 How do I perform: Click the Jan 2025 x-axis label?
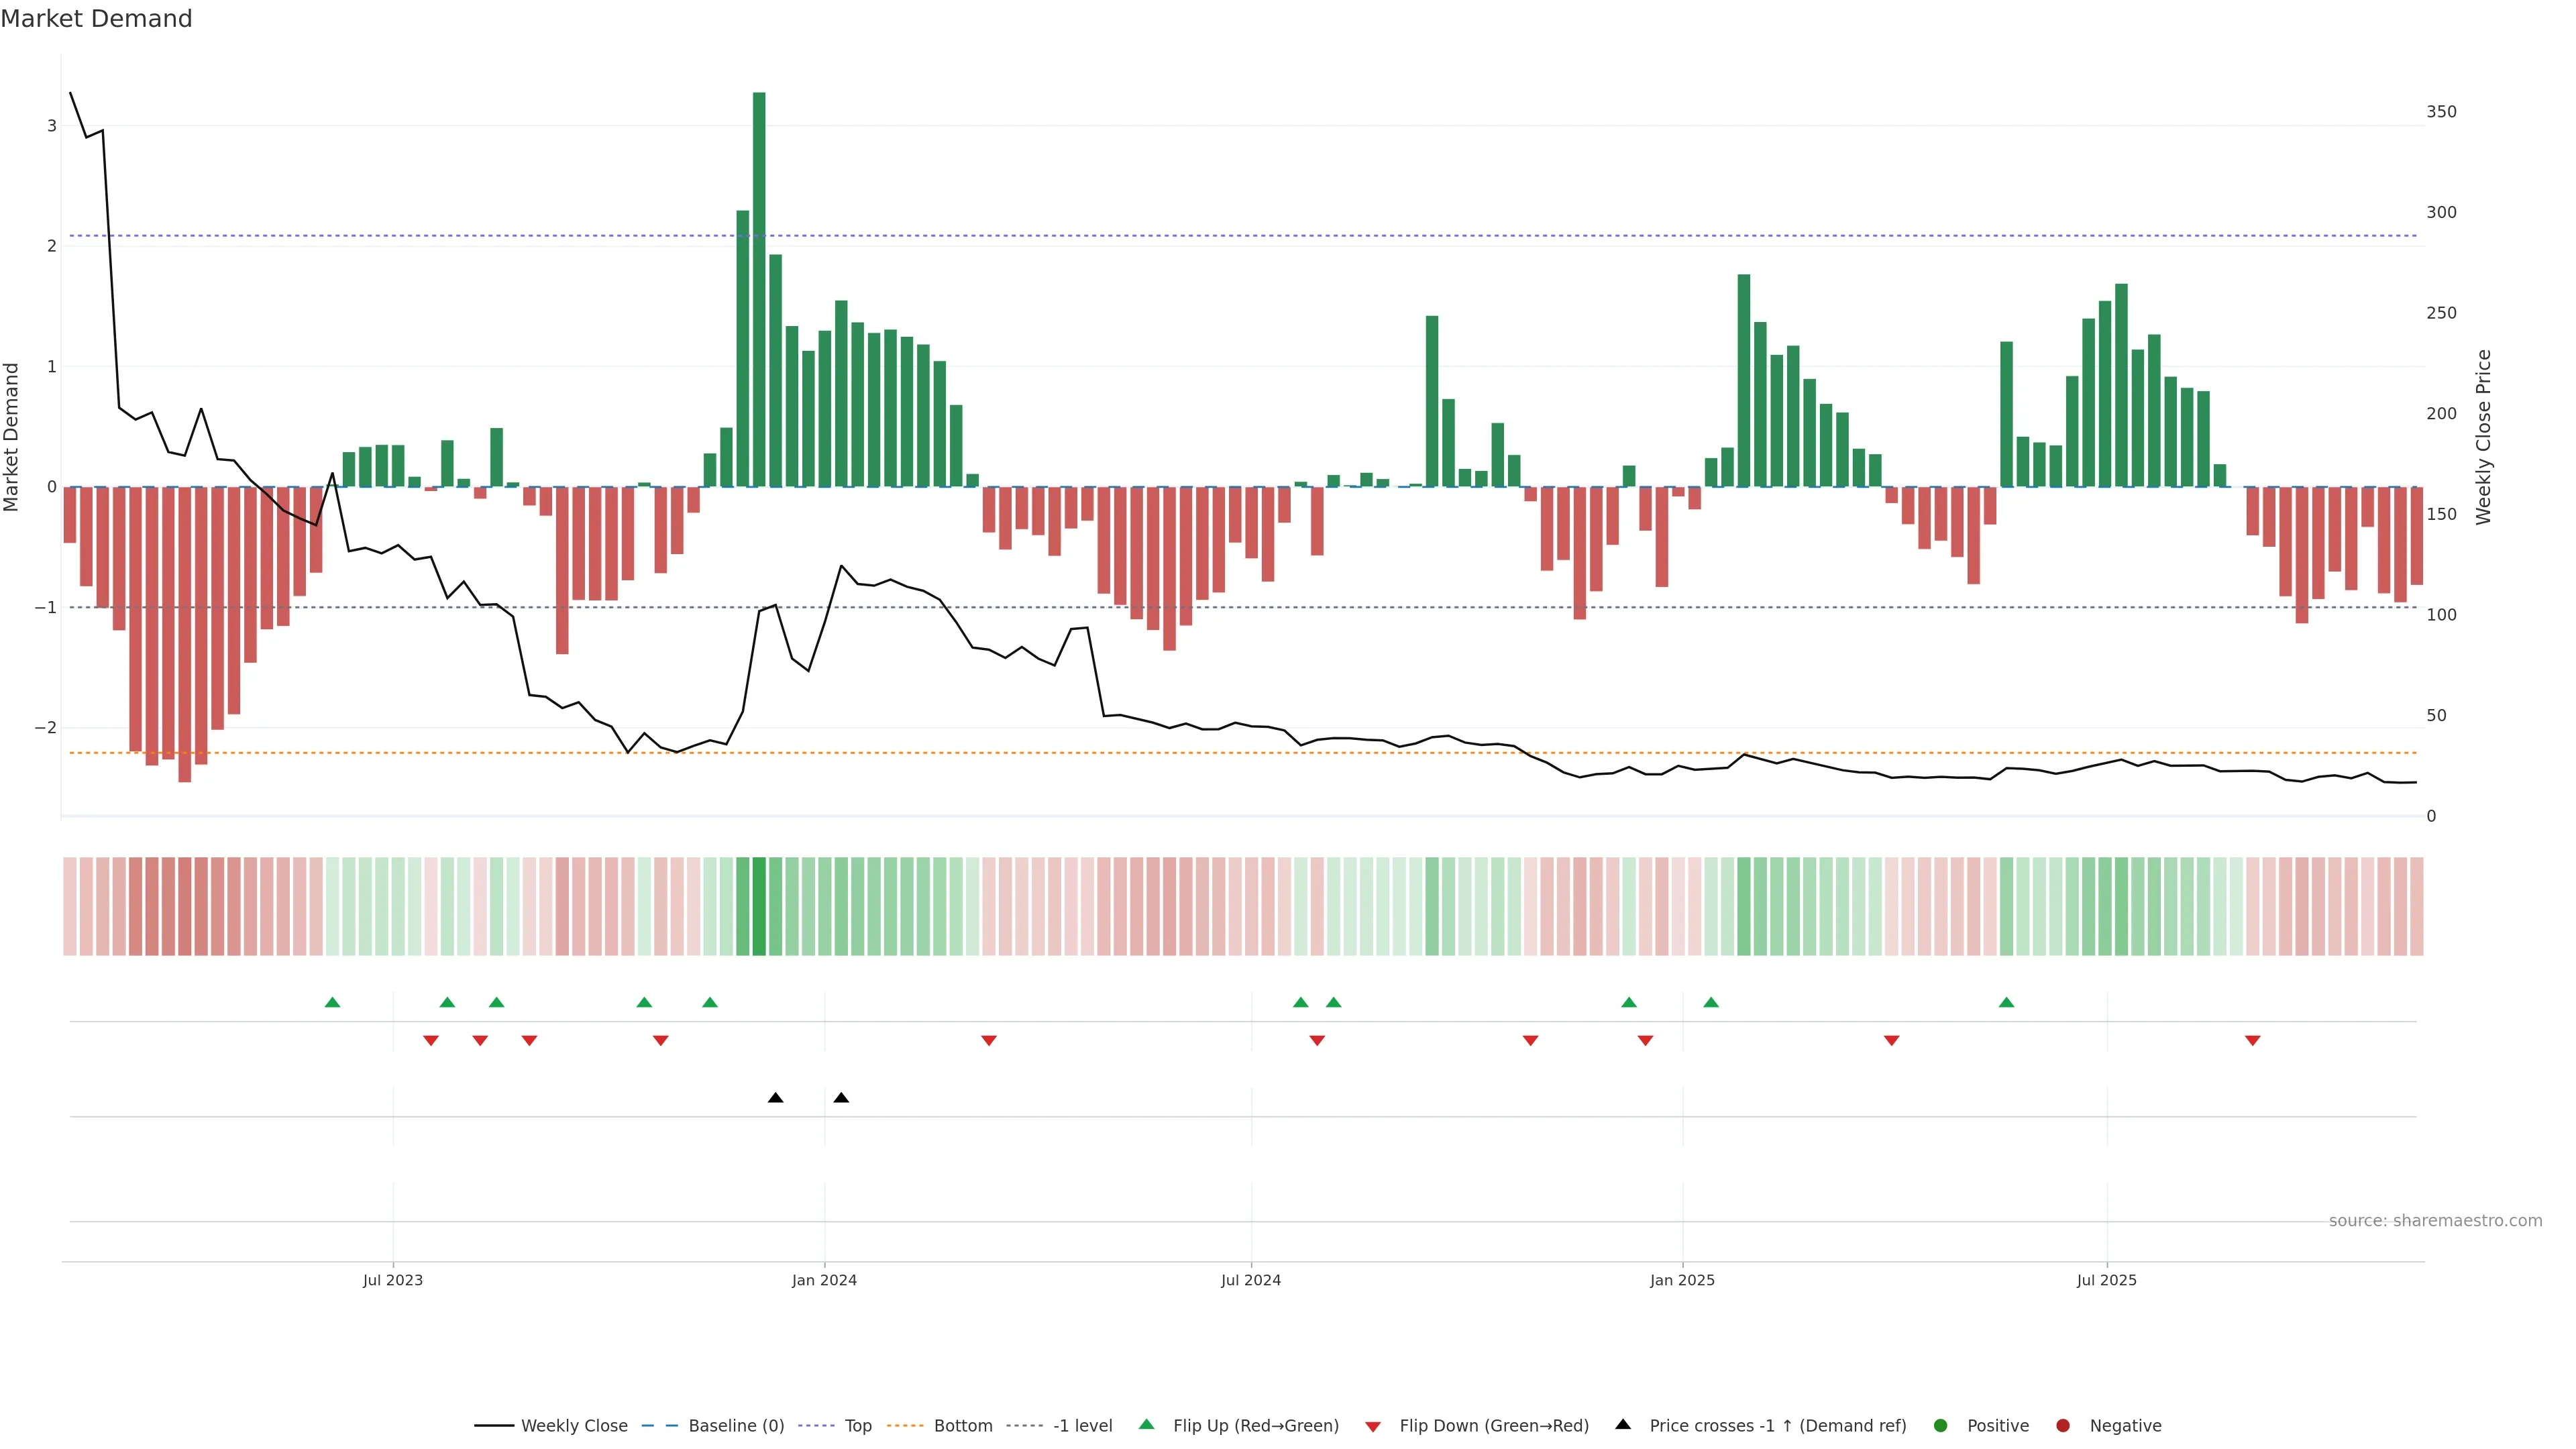1682,1280
